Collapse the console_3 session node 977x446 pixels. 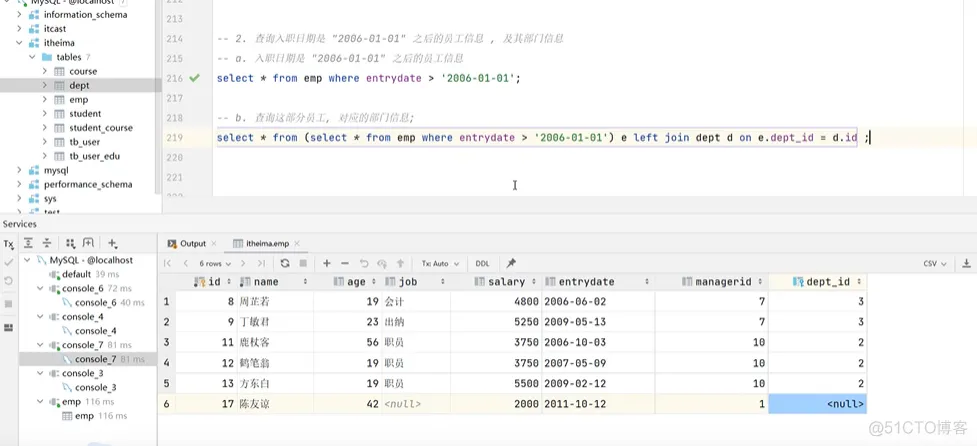coord(41,373)
